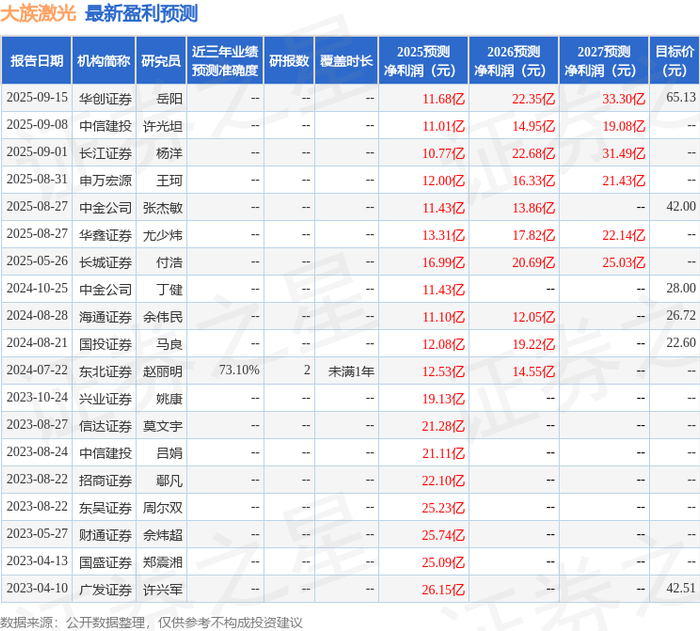Image resolution: width=700 pixels, height=631 pixels.
Task: Click analyst name 杨洋
Action: pos(169,153)
